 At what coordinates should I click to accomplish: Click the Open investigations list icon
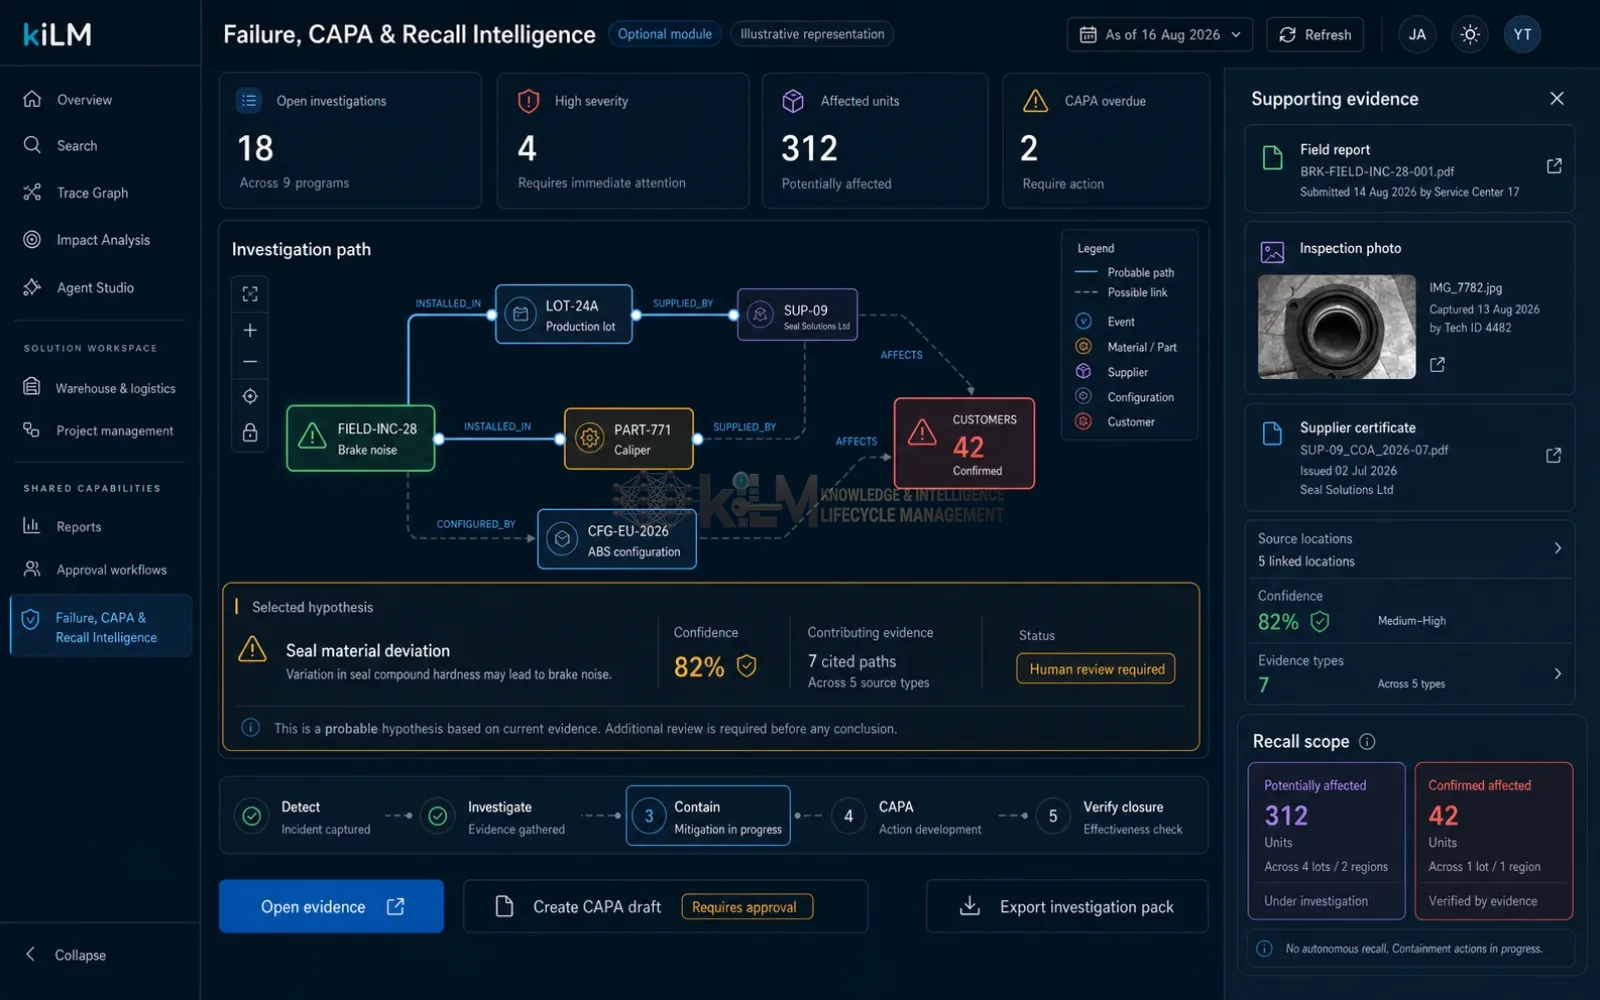249,101
